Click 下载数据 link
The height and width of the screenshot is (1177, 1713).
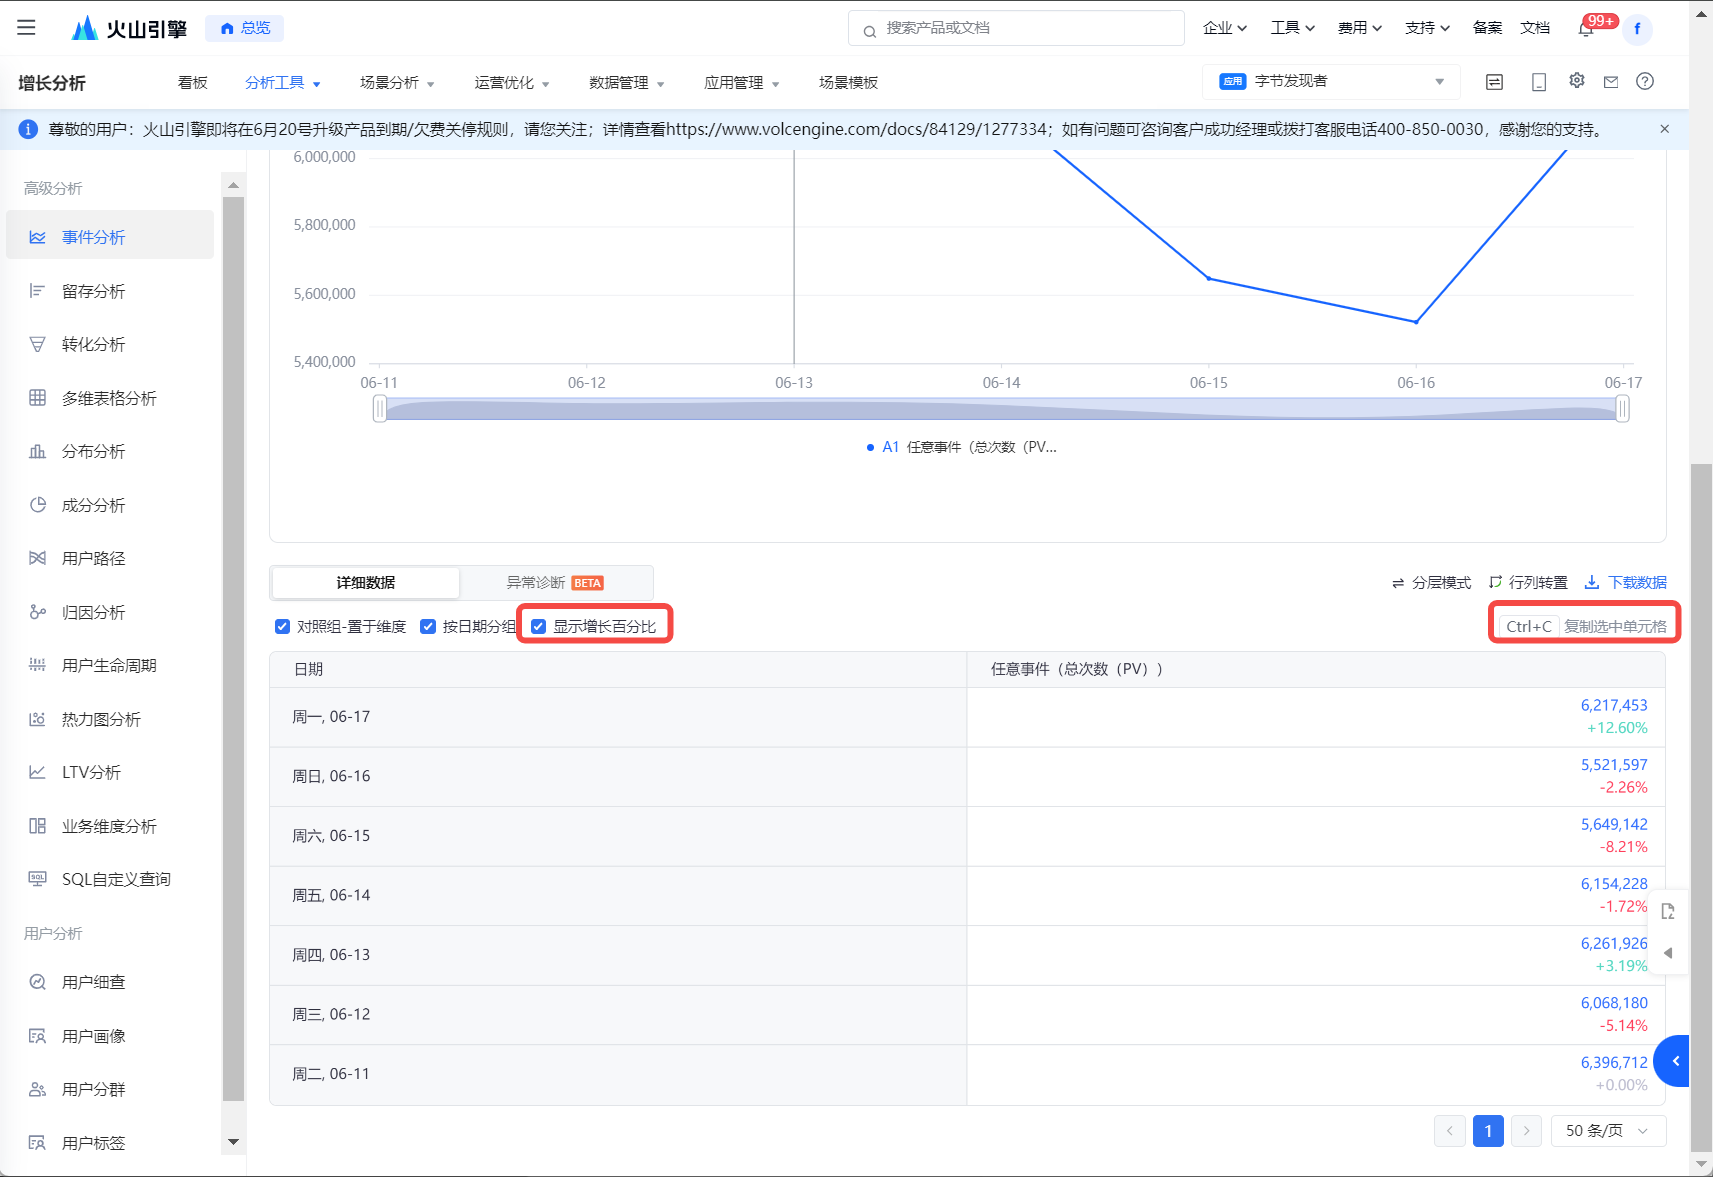point(1626,583)
